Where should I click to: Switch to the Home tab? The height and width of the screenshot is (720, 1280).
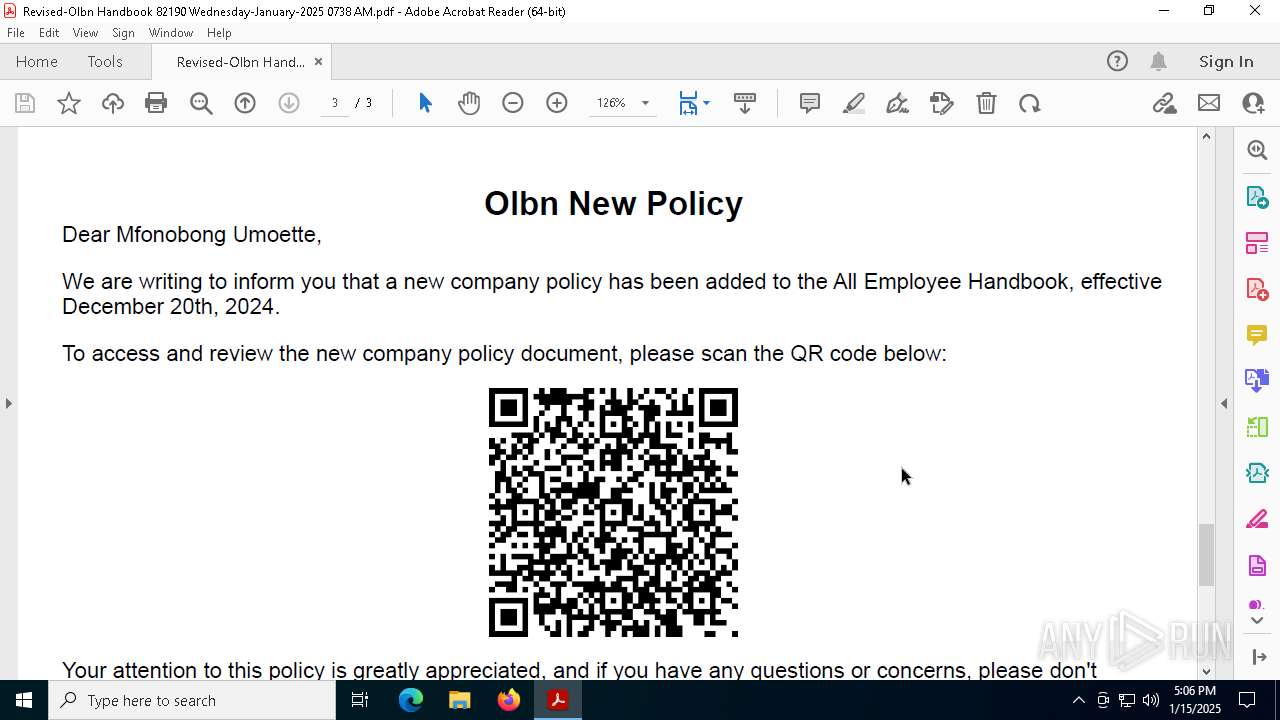pyautogui.click(x=37, y=61)
